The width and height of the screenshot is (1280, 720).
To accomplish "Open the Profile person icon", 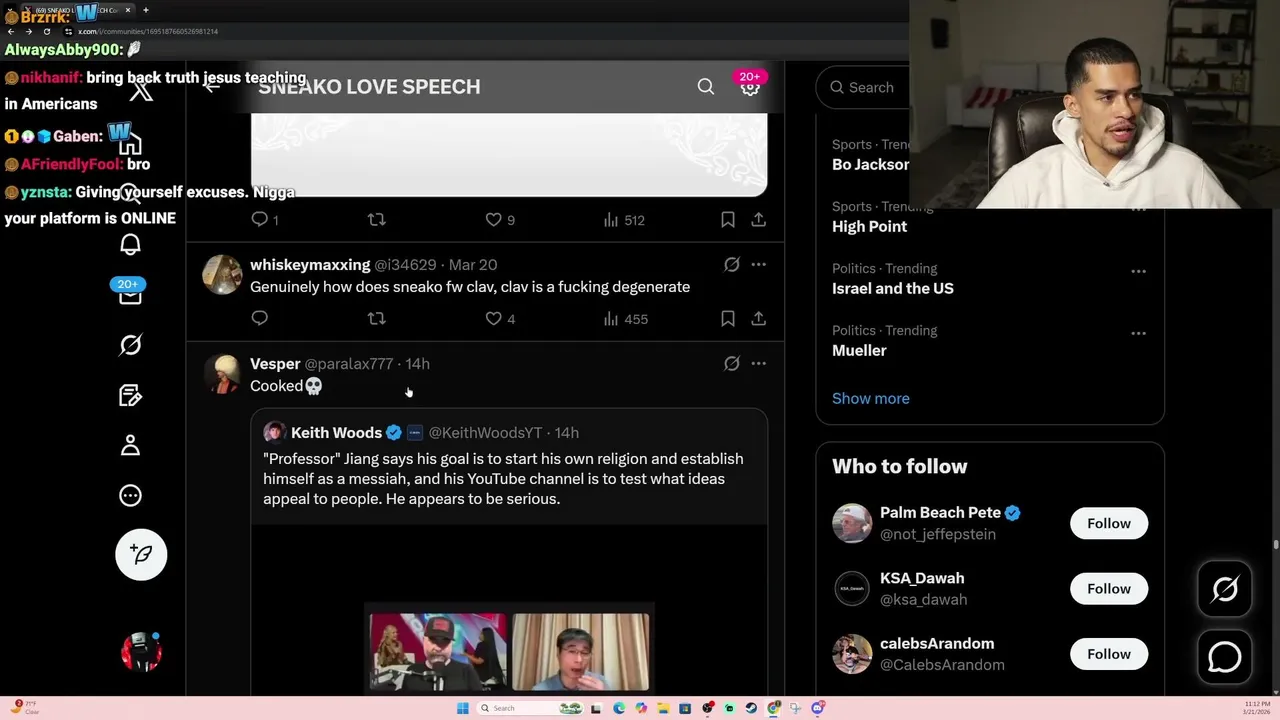I will 130,445.
